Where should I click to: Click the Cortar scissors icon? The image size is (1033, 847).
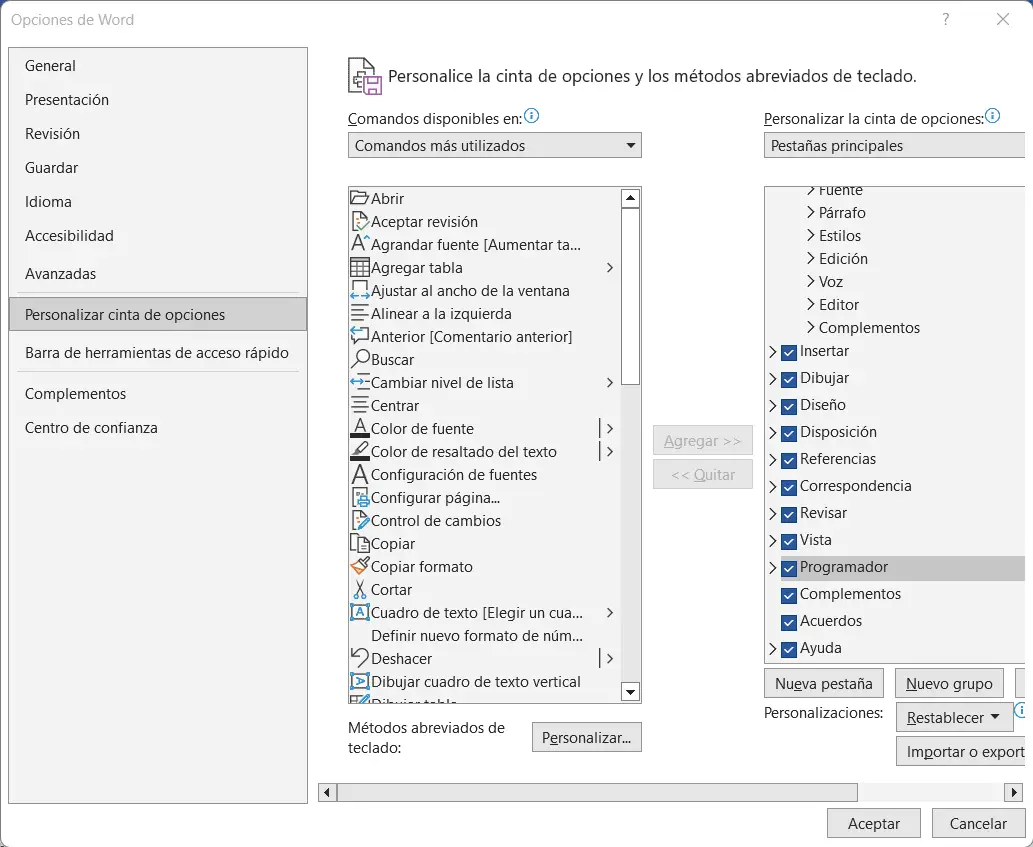click(x=359, y=589)
